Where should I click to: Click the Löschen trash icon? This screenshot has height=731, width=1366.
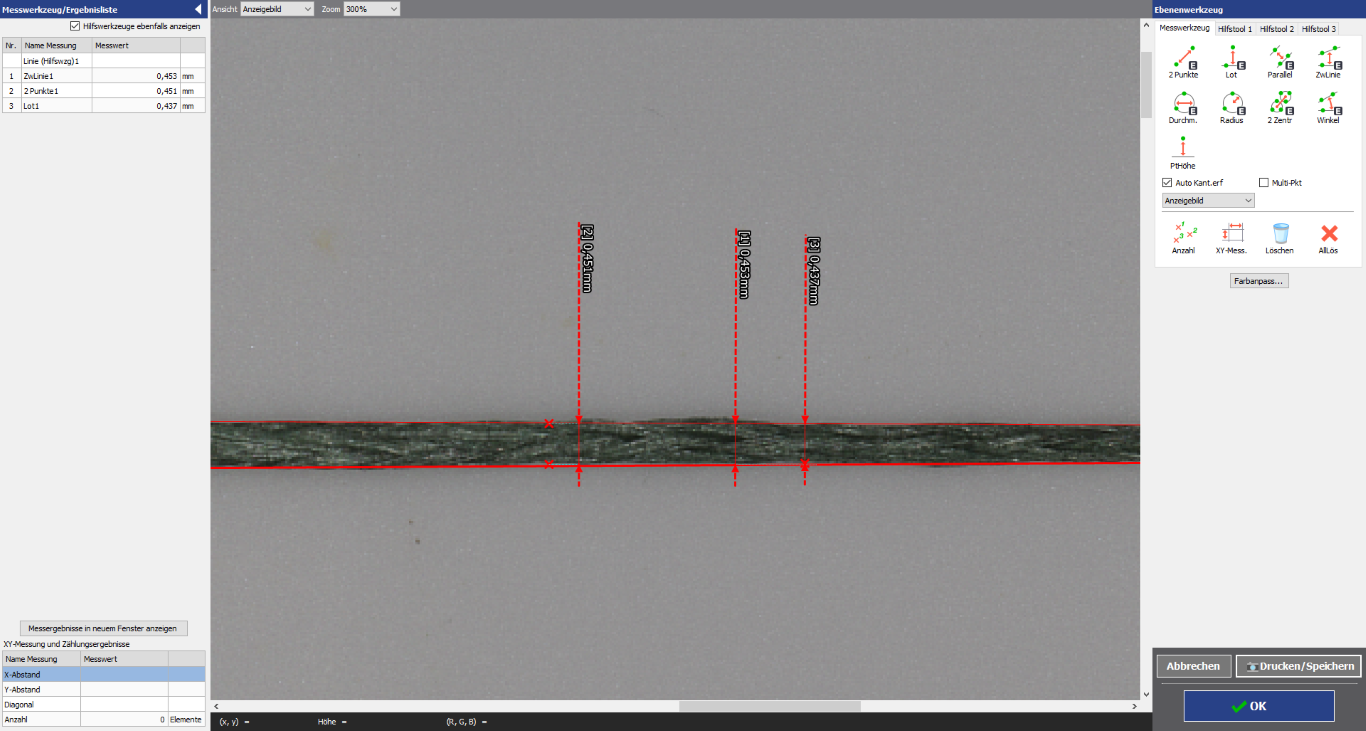[x=1279, y=235]
